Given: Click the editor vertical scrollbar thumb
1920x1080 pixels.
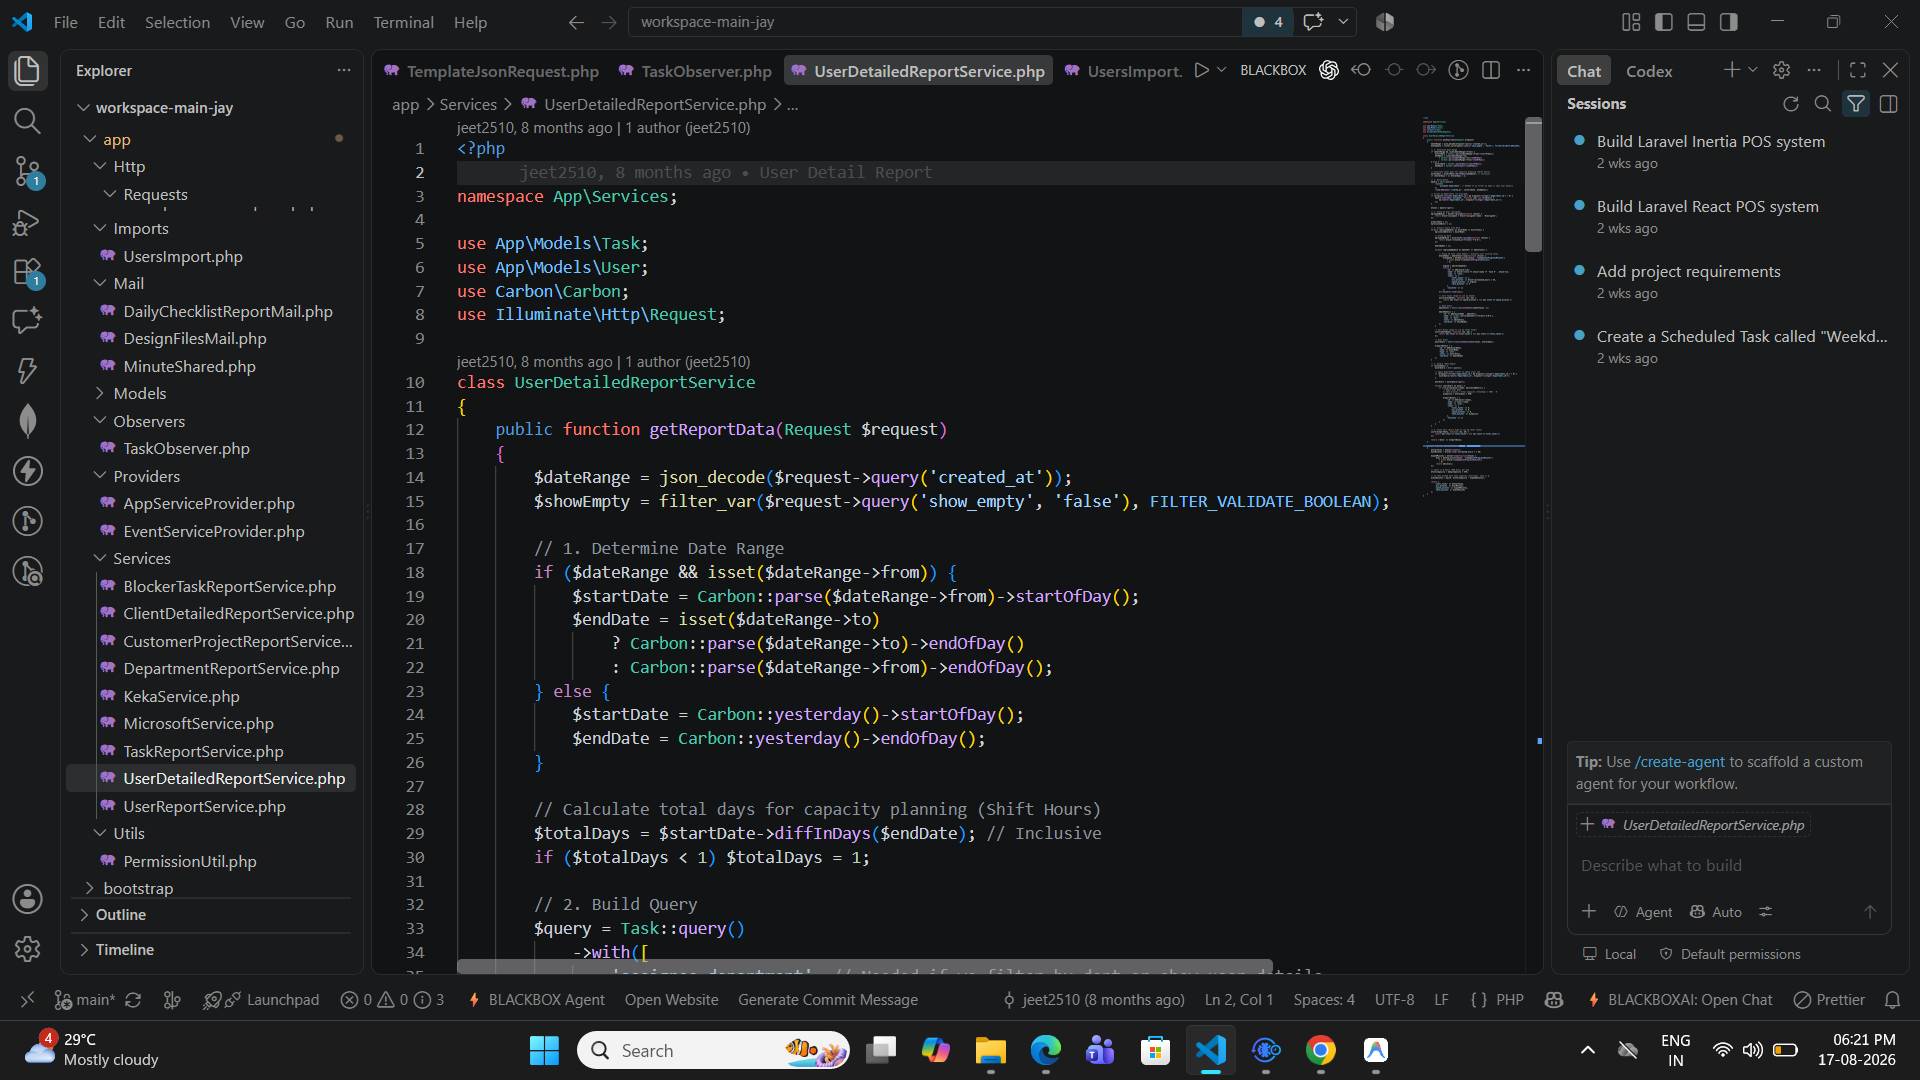Looking at the screenshot, I should (1533, 185).
